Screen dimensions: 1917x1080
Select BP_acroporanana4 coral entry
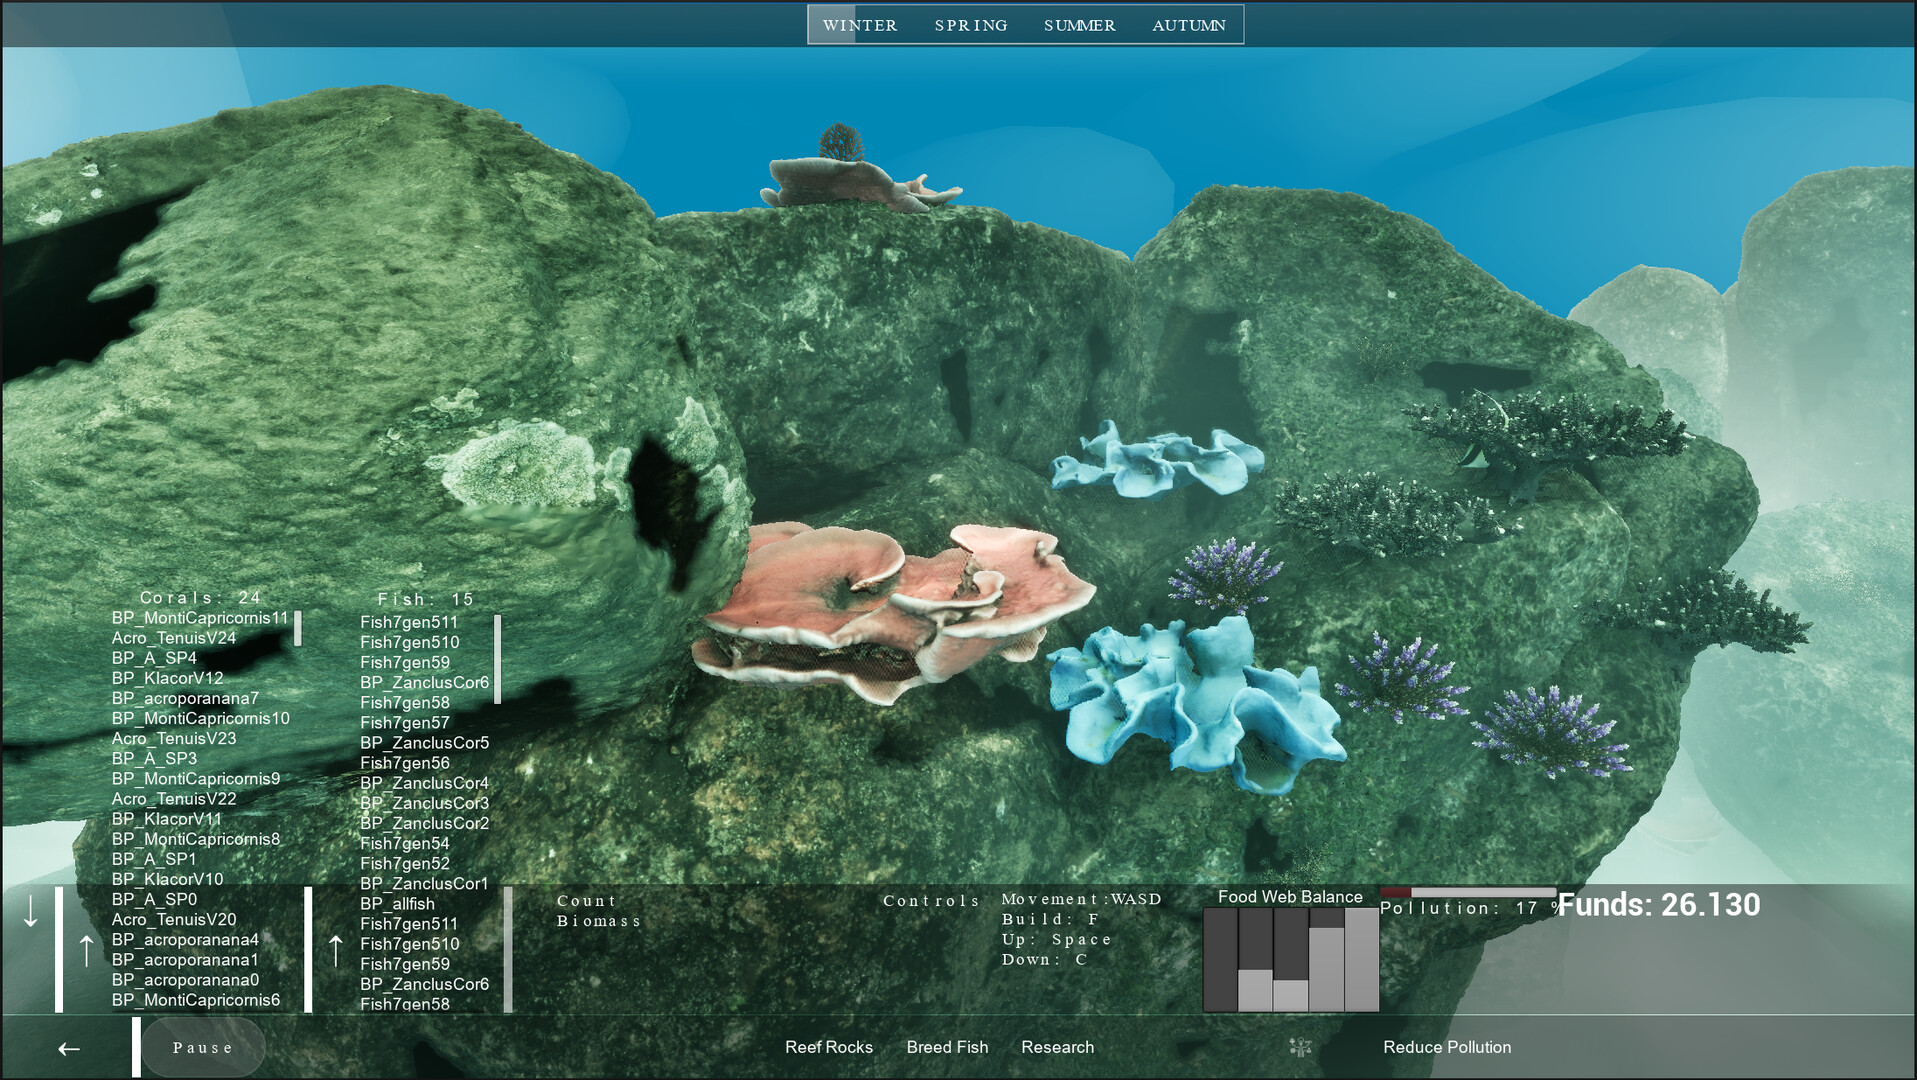click(x=185, y=939)
